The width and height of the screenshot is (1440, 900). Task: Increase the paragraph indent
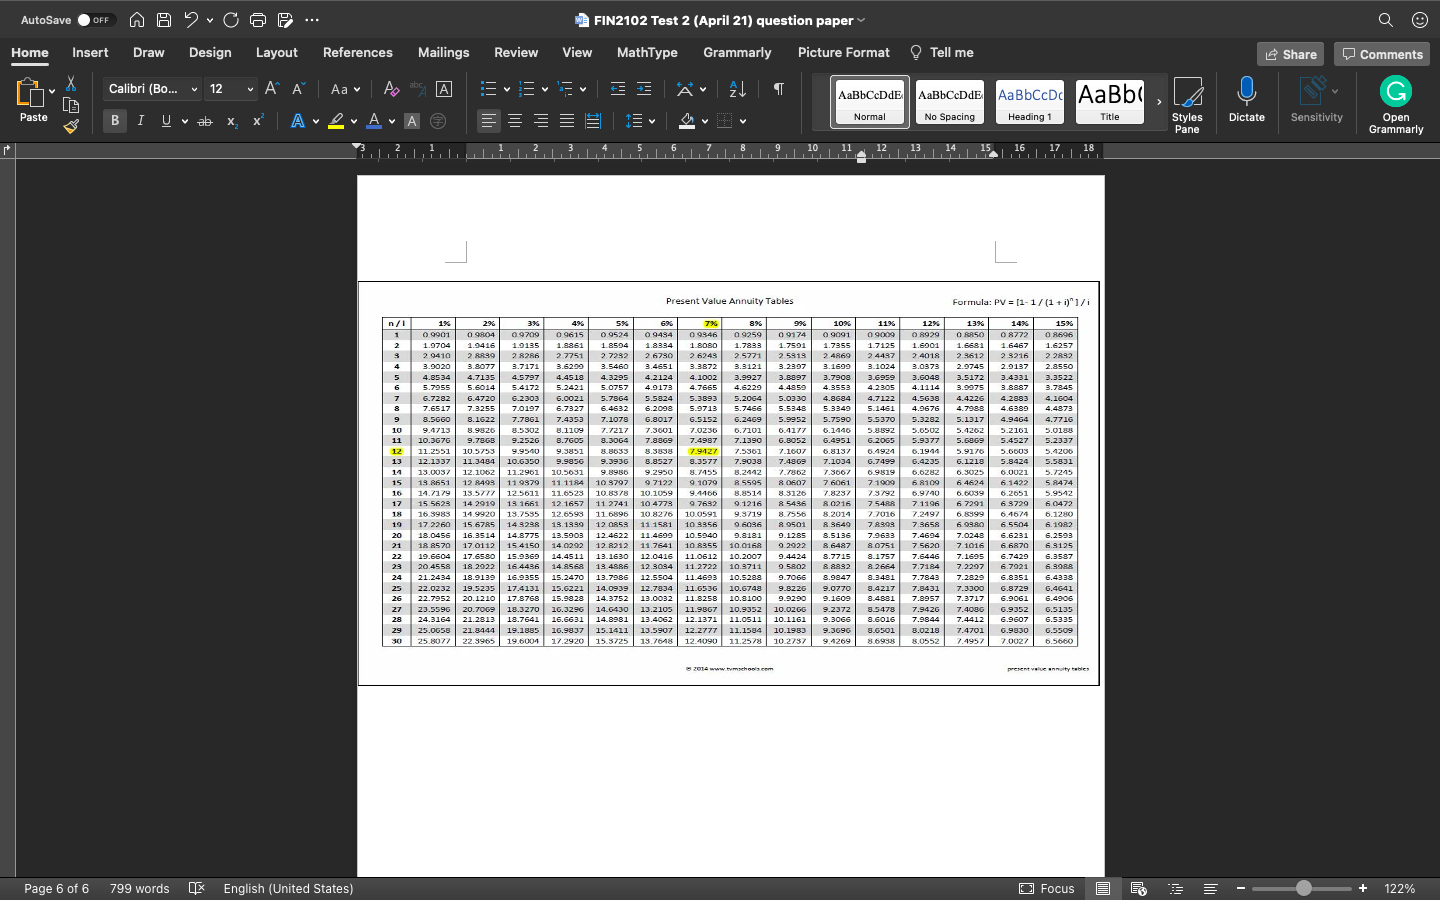[x=644, y=89]
